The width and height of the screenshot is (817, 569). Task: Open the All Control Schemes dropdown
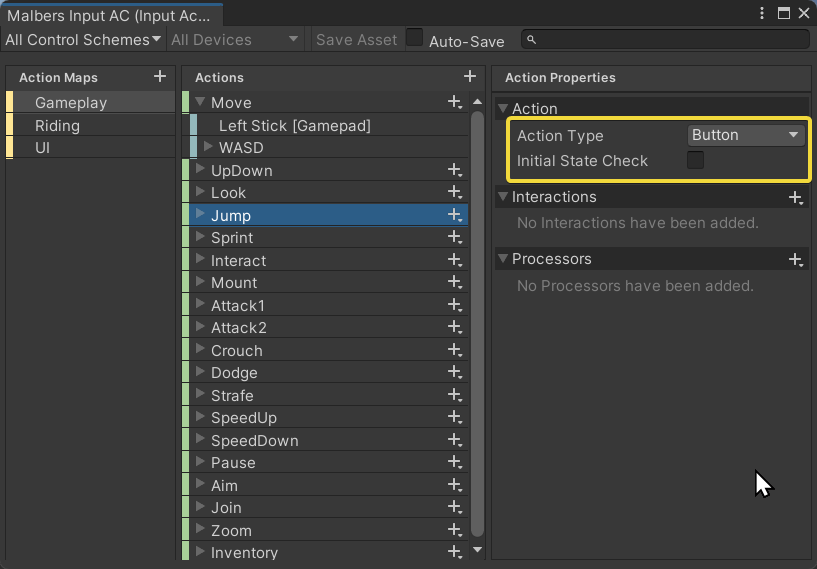[x=83, y=40]
